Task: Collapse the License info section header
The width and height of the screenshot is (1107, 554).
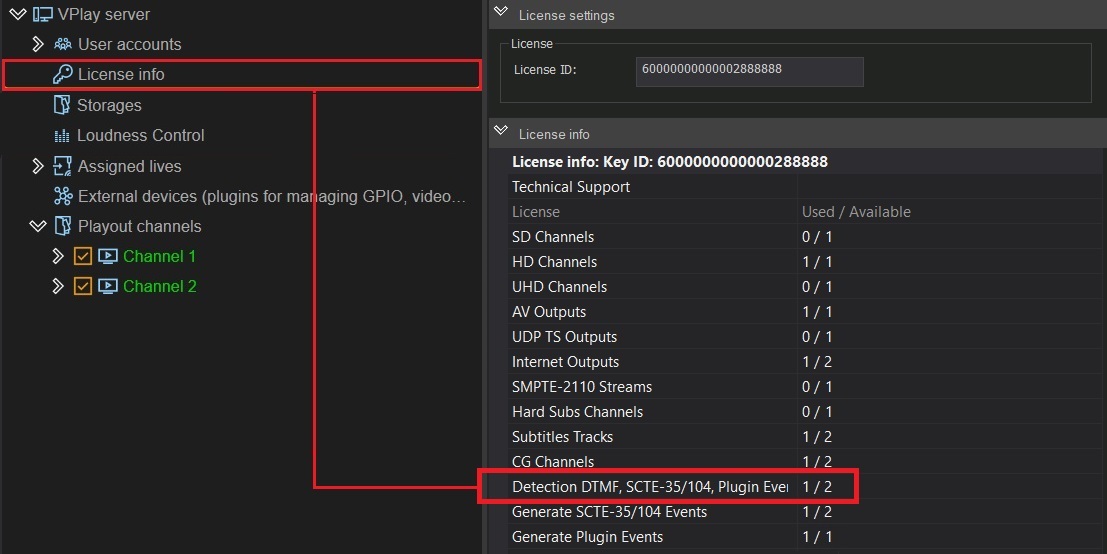Action: pos(501,131)
